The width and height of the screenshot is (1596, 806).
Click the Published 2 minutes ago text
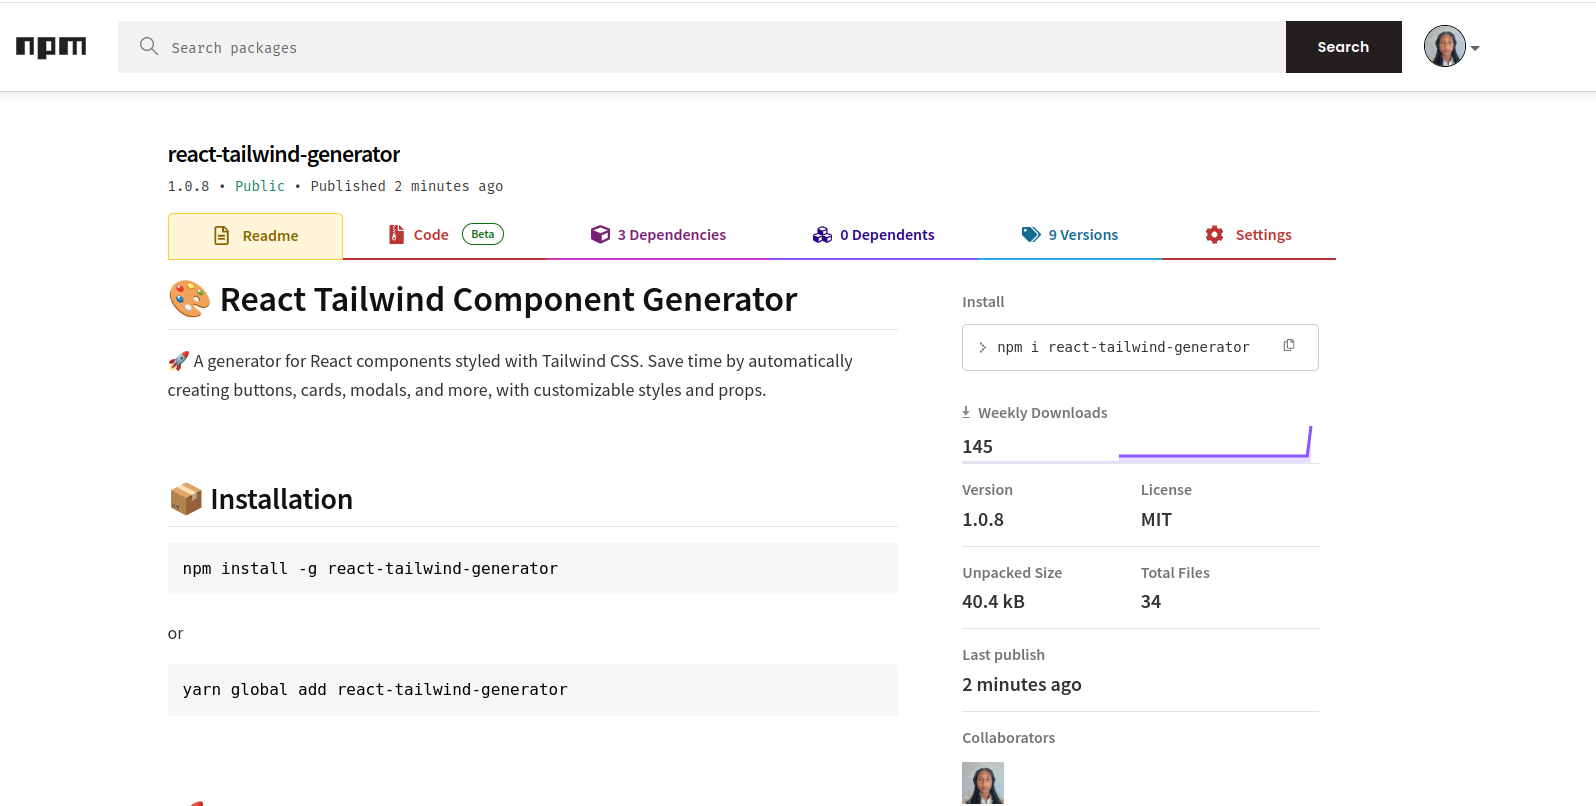407,186
